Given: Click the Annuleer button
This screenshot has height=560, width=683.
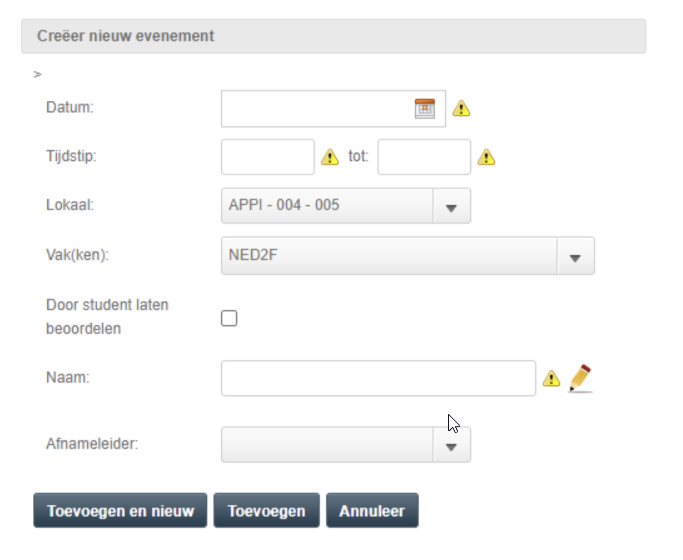Looking at the screenshot, I should pyautogui.click(x=372, y=510).
